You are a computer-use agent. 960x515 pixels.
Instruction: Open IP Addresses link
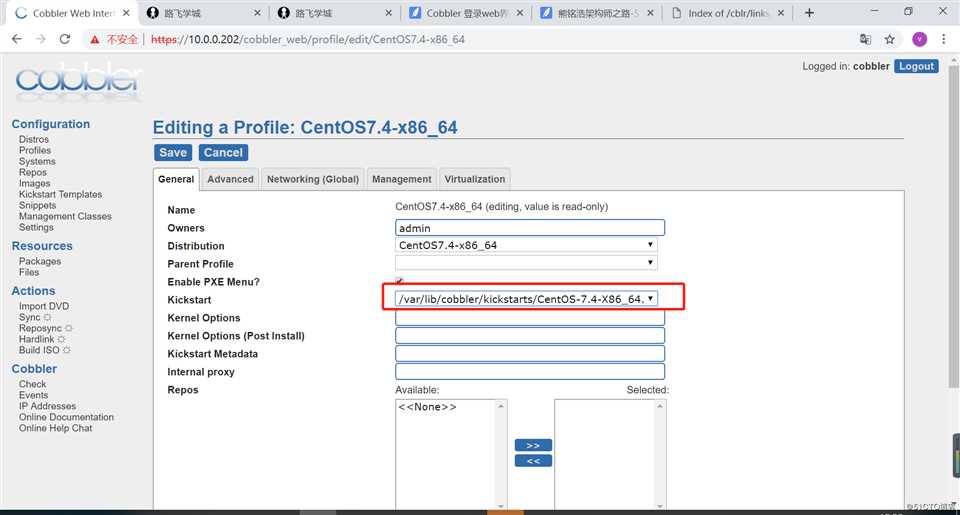tap(47, 406)
